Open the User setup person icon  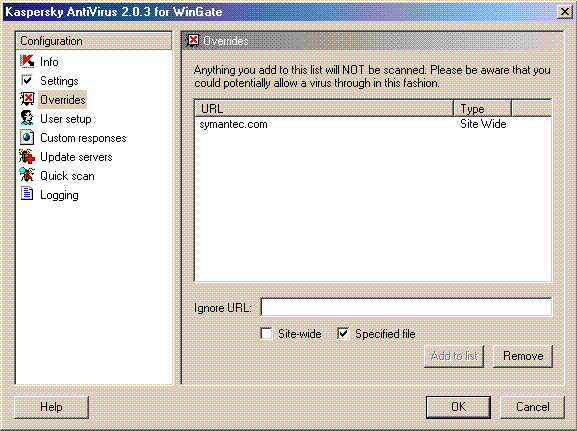(27, 119)
